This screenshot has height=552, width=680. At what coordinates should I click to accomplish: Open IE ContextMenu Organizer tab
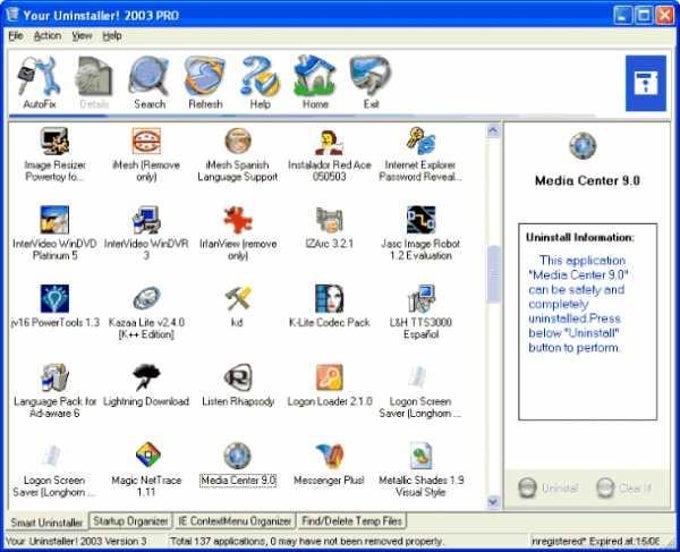[234, 521]
